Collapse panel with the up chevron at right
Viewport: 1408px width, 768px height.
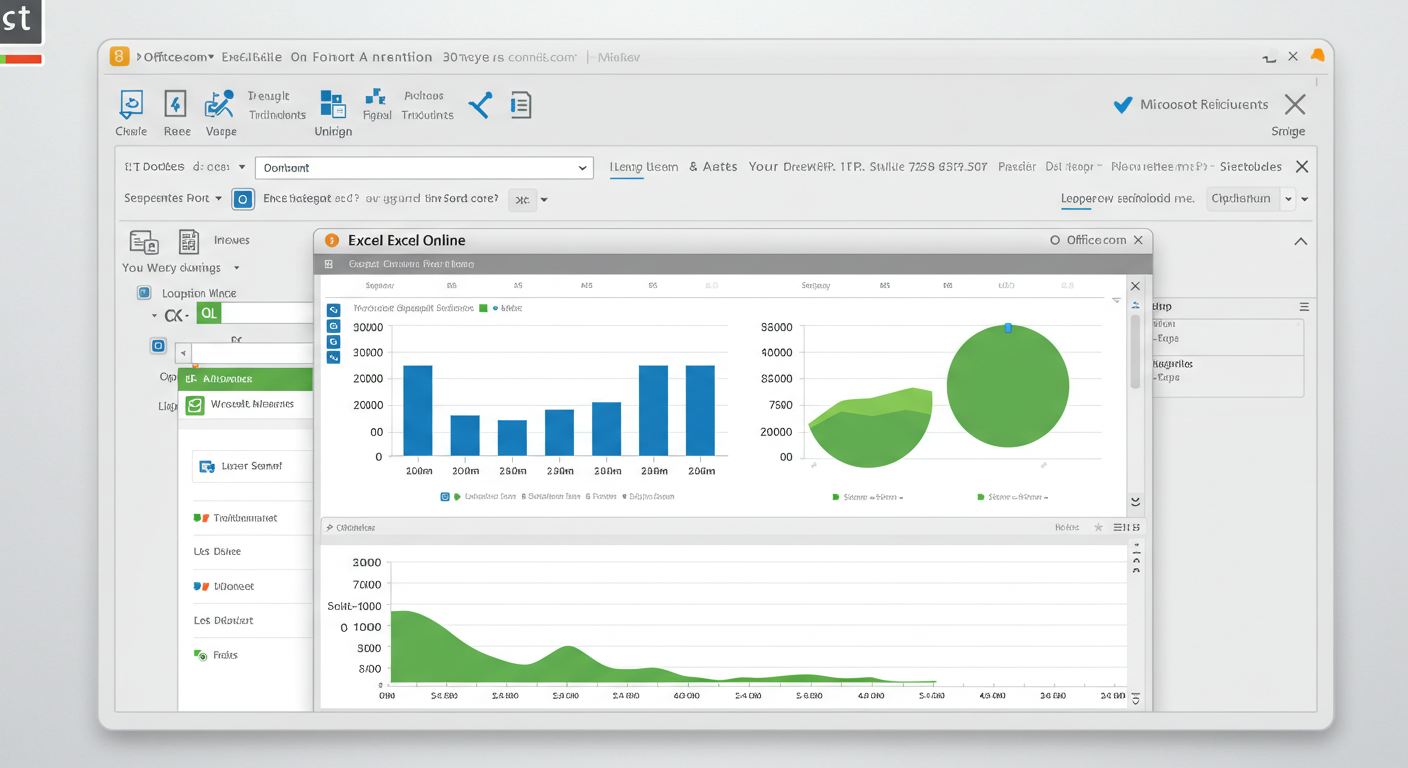click(x=1300, y=242)
